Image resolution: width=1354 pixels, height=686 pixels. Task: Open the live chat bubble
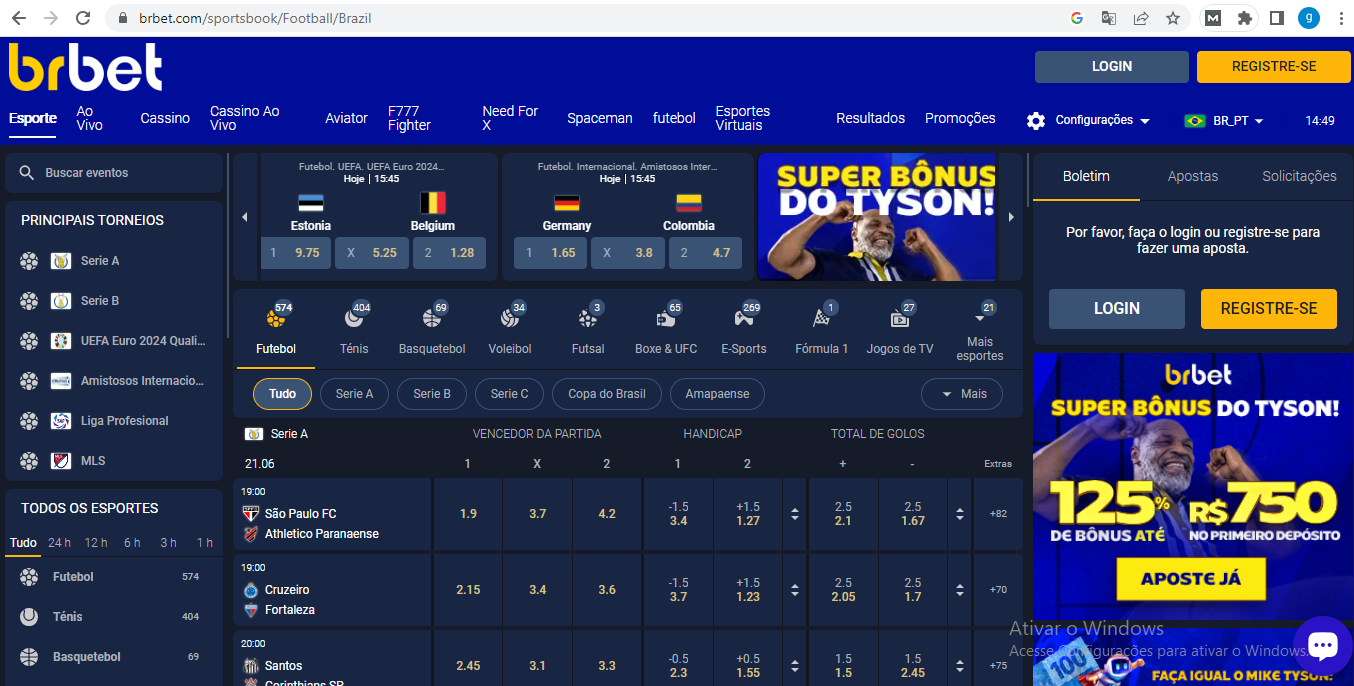point(1322,646)
